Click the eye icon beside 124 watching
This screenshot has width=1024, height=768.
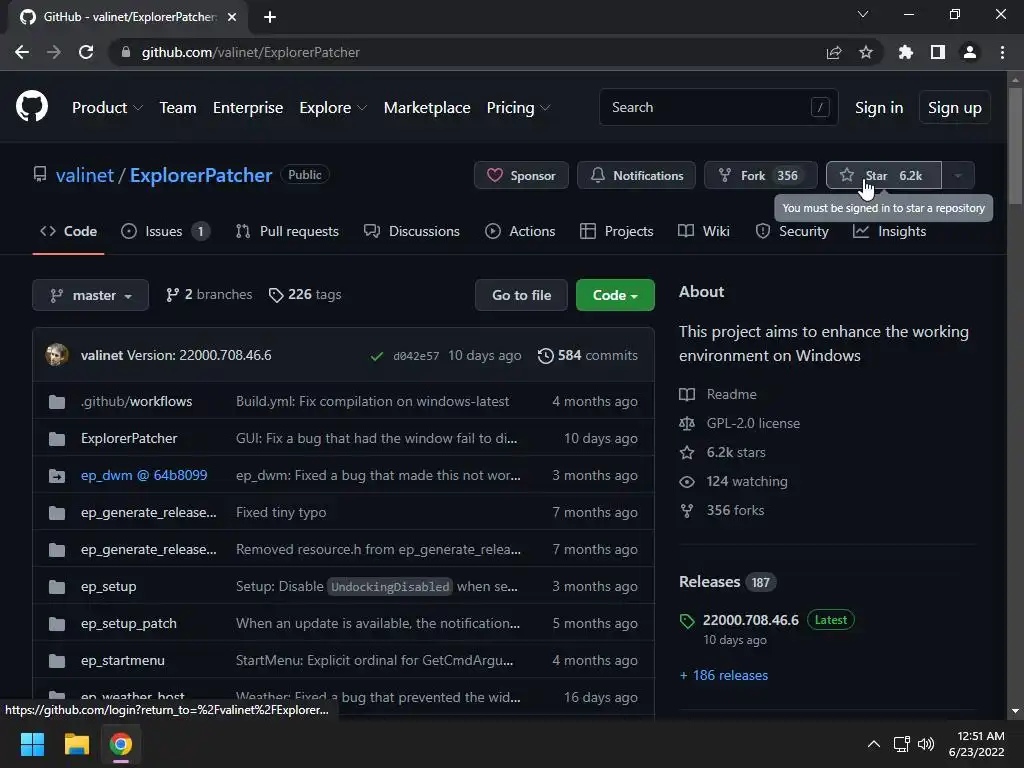[687, 482]
